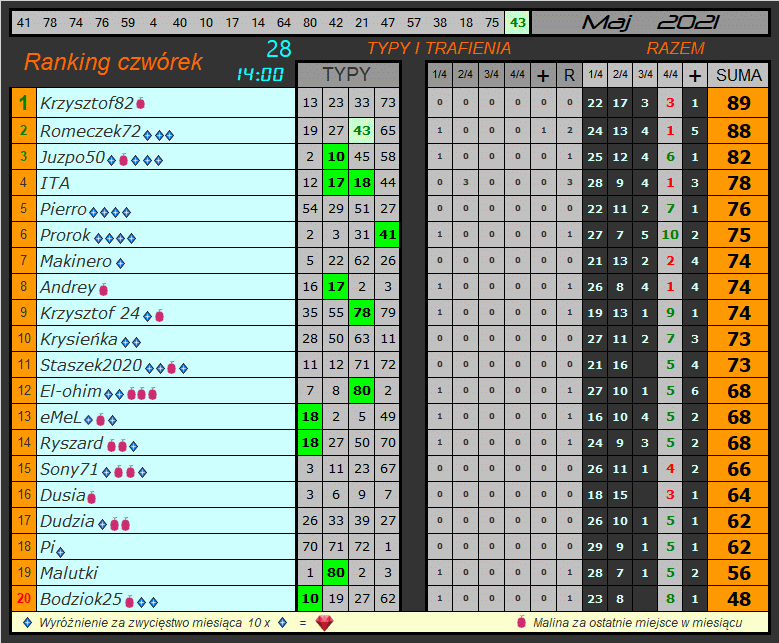
Task: Select player name Krysieńka
Action: (78, 339)
